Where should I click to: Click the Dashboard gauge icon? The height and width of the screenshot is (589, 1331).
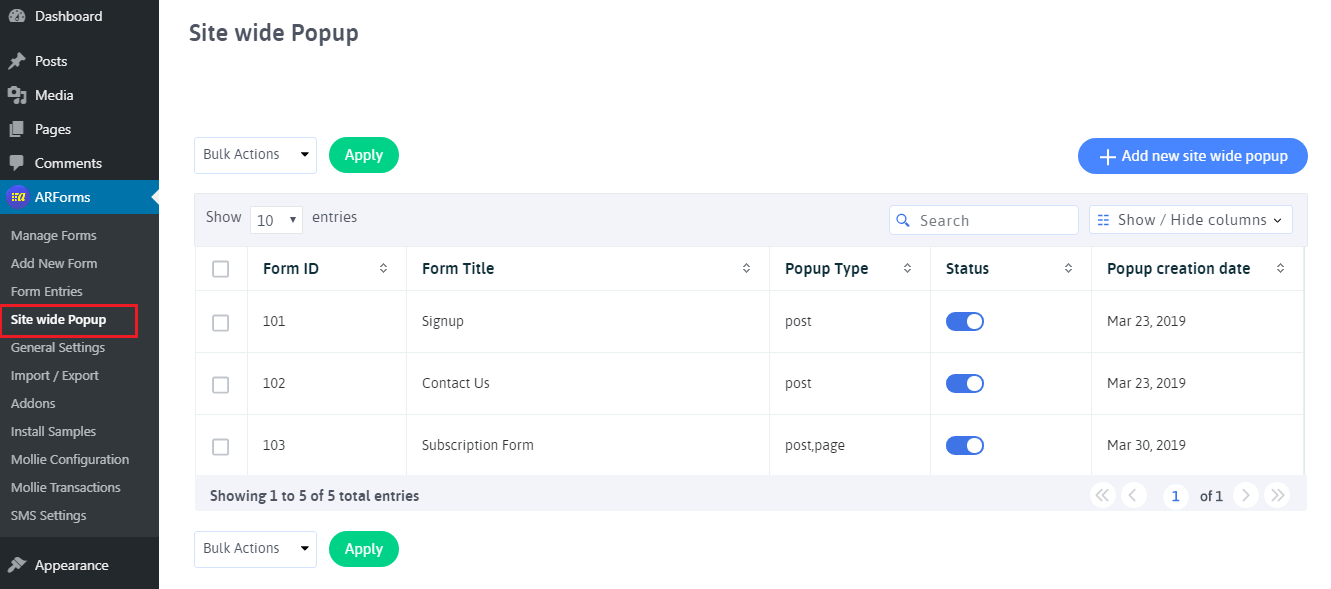pos(17,16)
